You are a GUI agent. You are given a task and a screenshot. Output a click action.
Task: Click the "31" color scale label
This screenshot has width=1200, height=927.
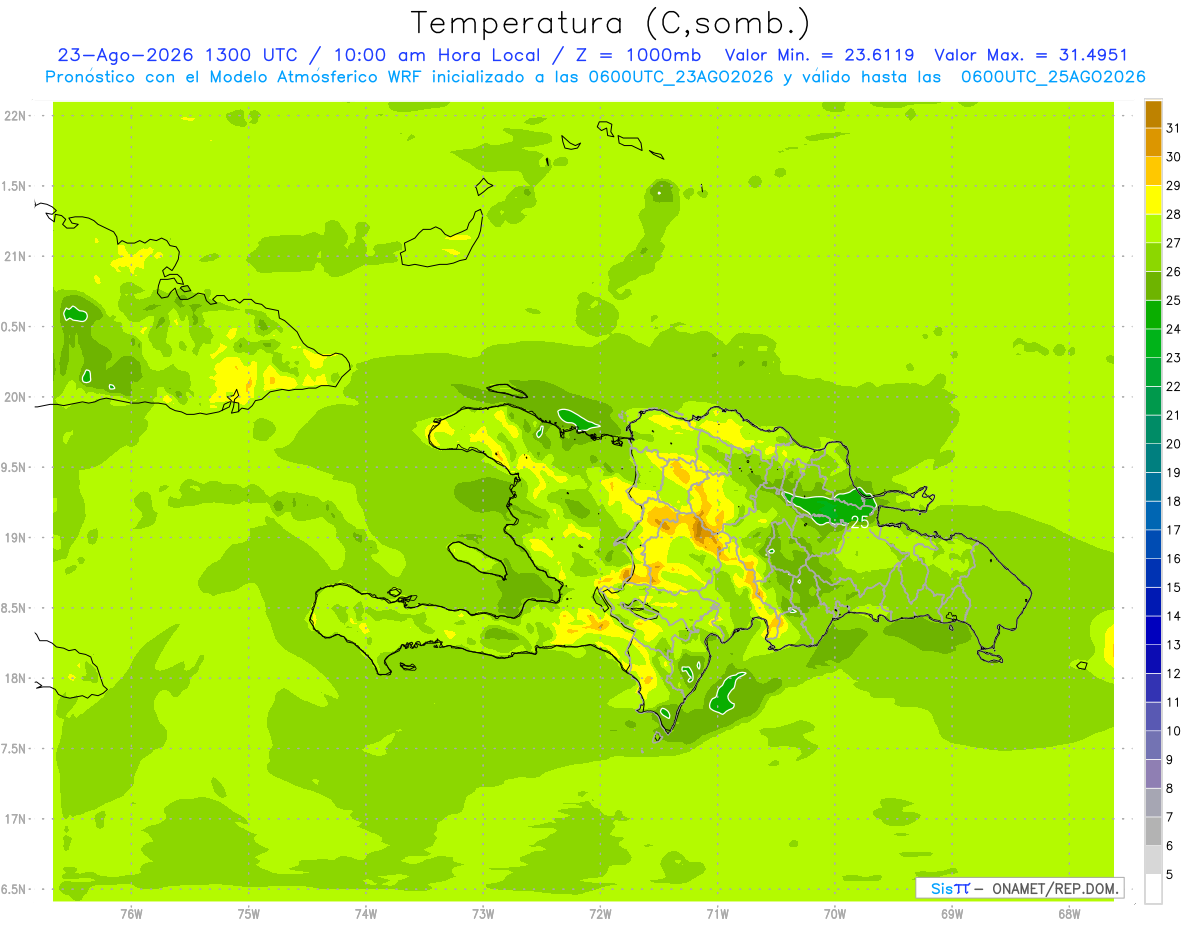click(x=1174, y=128)
